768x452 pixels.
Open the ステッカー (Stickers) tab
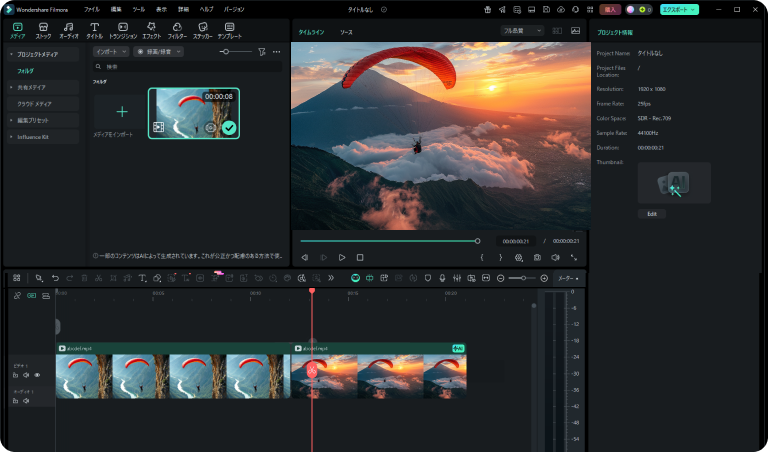[203, 30]
